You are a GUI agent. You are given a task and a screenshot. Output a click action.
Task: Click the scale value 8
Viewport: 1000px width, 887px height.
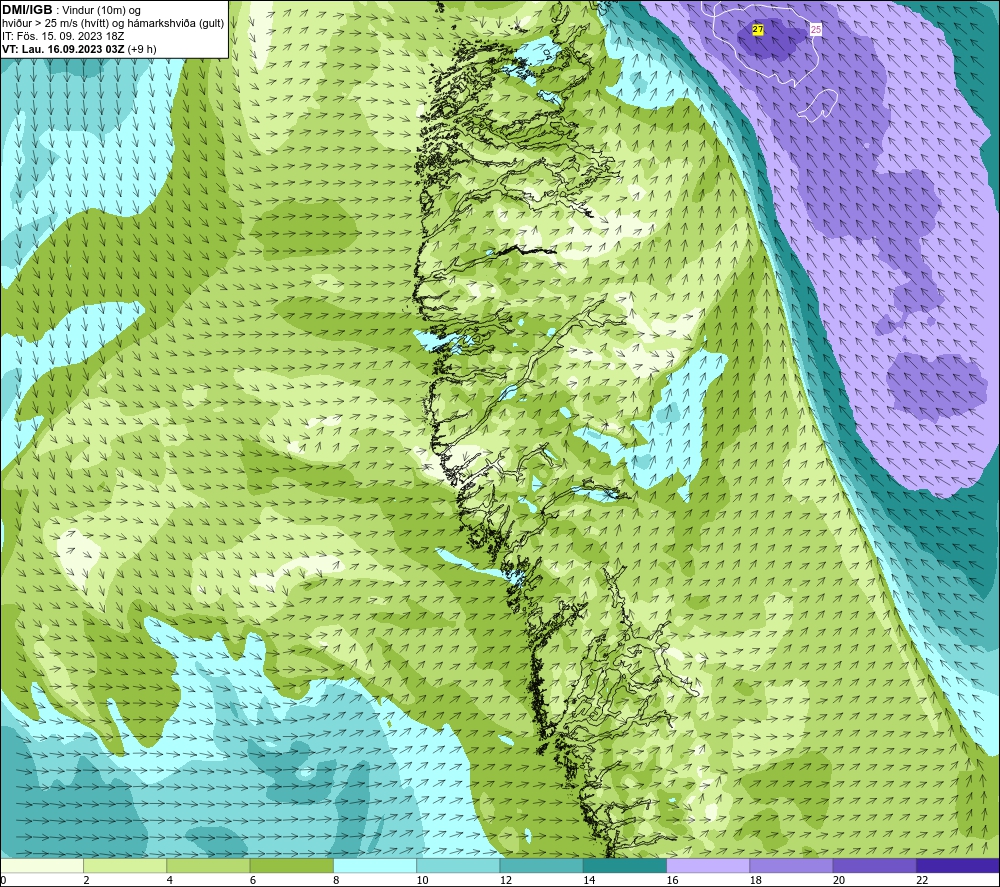(336, 880)
